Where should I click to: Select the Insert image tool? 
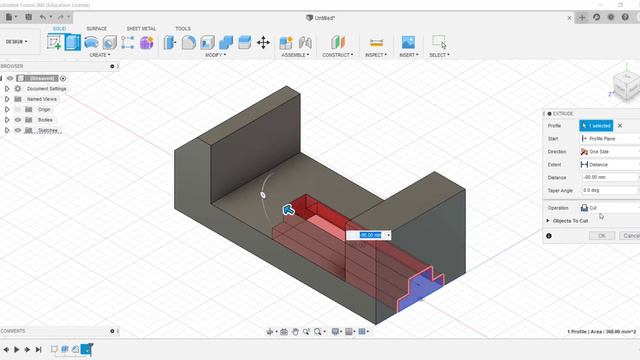click(408, 42)
